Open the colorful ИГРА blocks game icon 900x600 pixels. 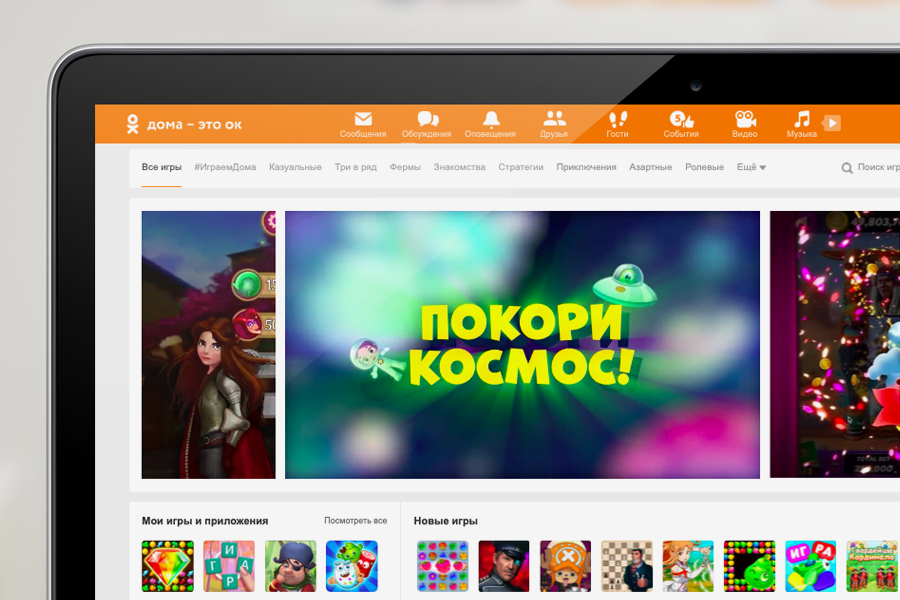tap(811, 566)
